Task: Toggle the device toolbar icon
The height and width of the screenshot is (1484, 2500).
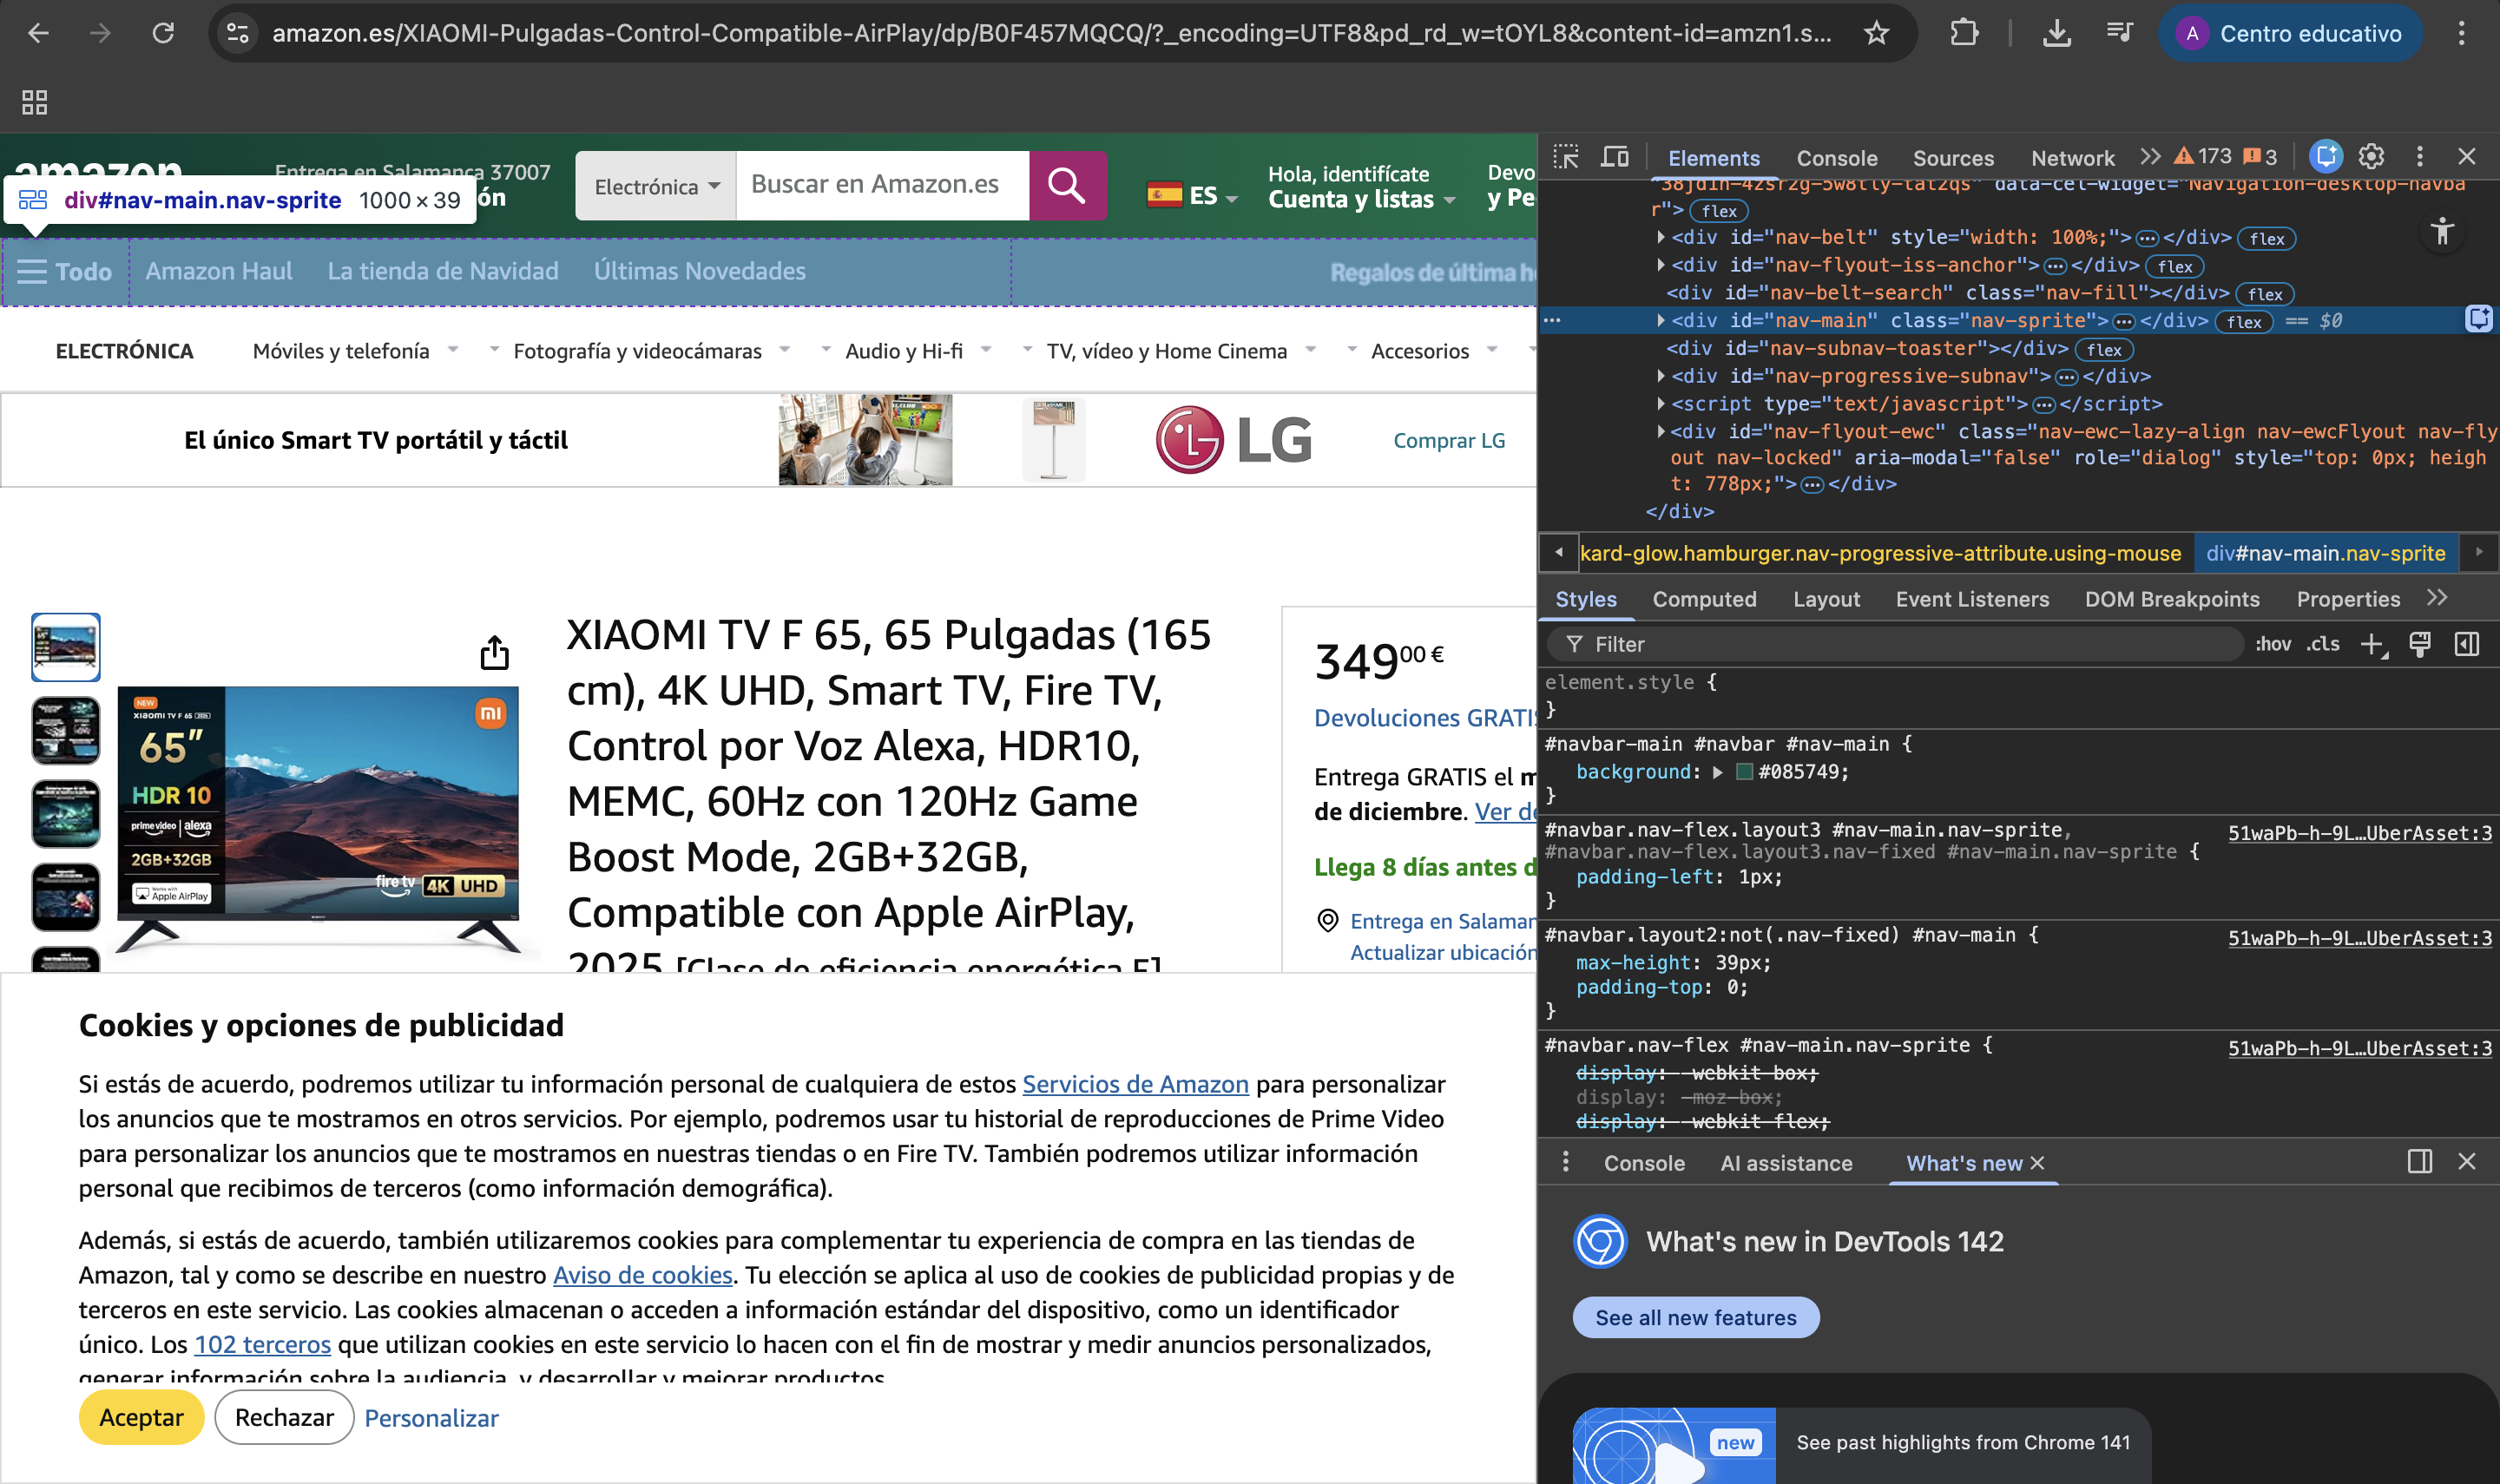Action: 1615,157
